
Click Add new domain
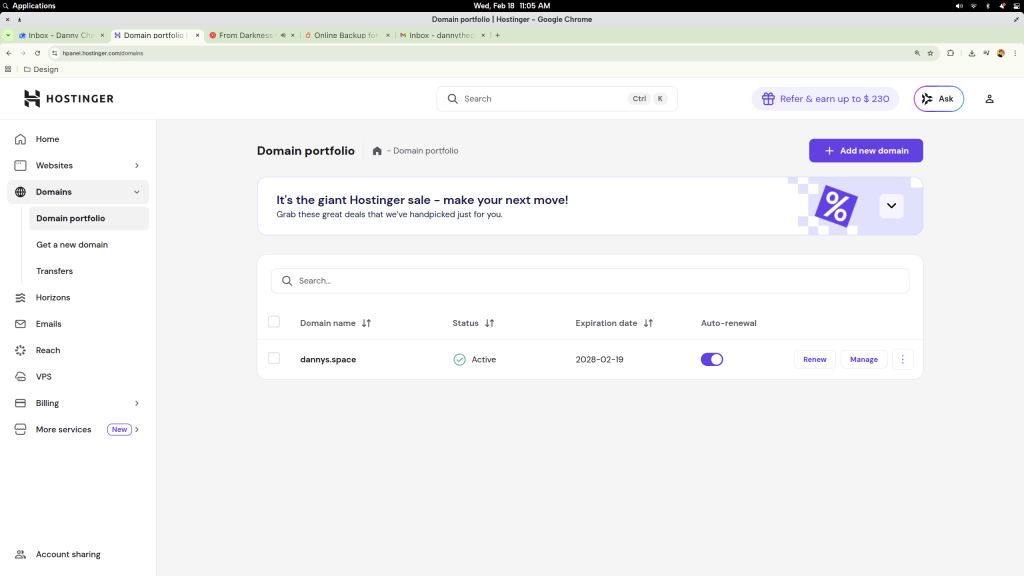click(865, 150)
